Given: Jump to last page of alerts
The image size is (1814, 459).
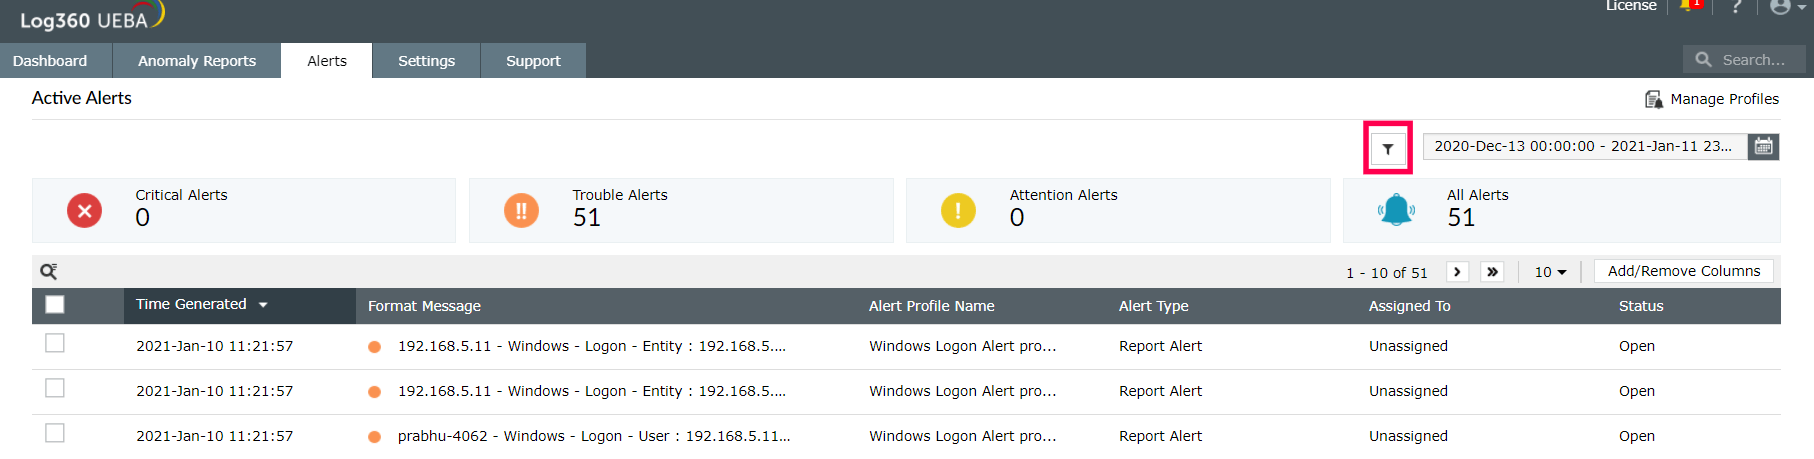Looking at the screenshot, I should click(1492, 272).
